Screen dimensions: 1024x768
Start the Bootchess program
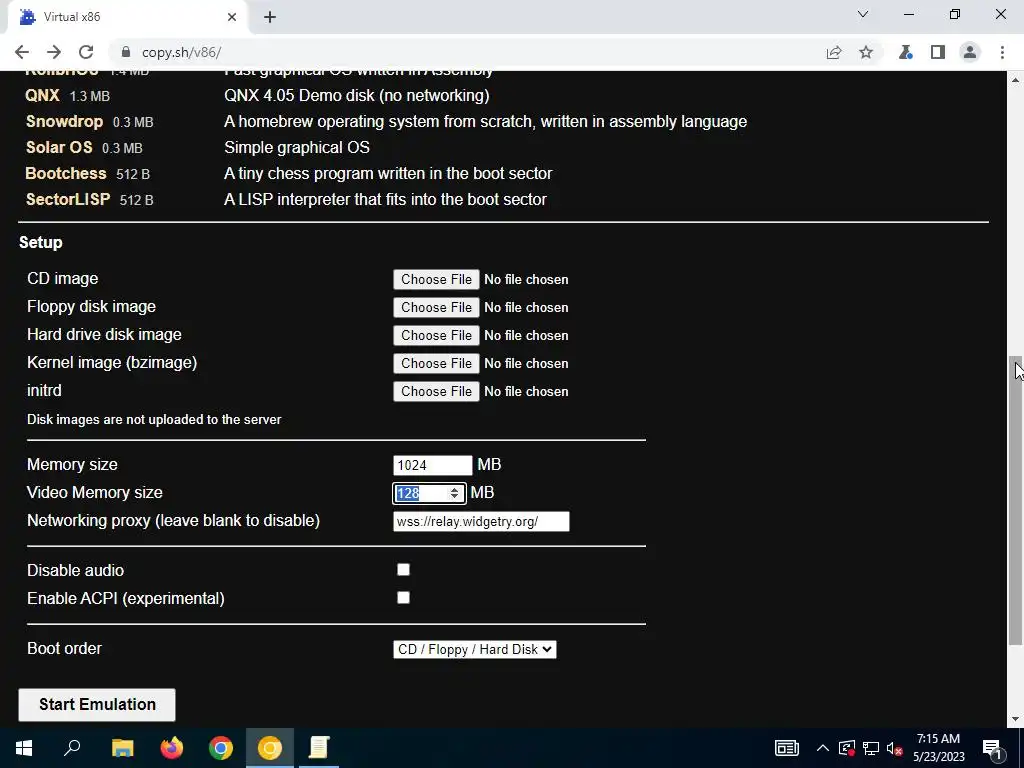click(66, 174)
